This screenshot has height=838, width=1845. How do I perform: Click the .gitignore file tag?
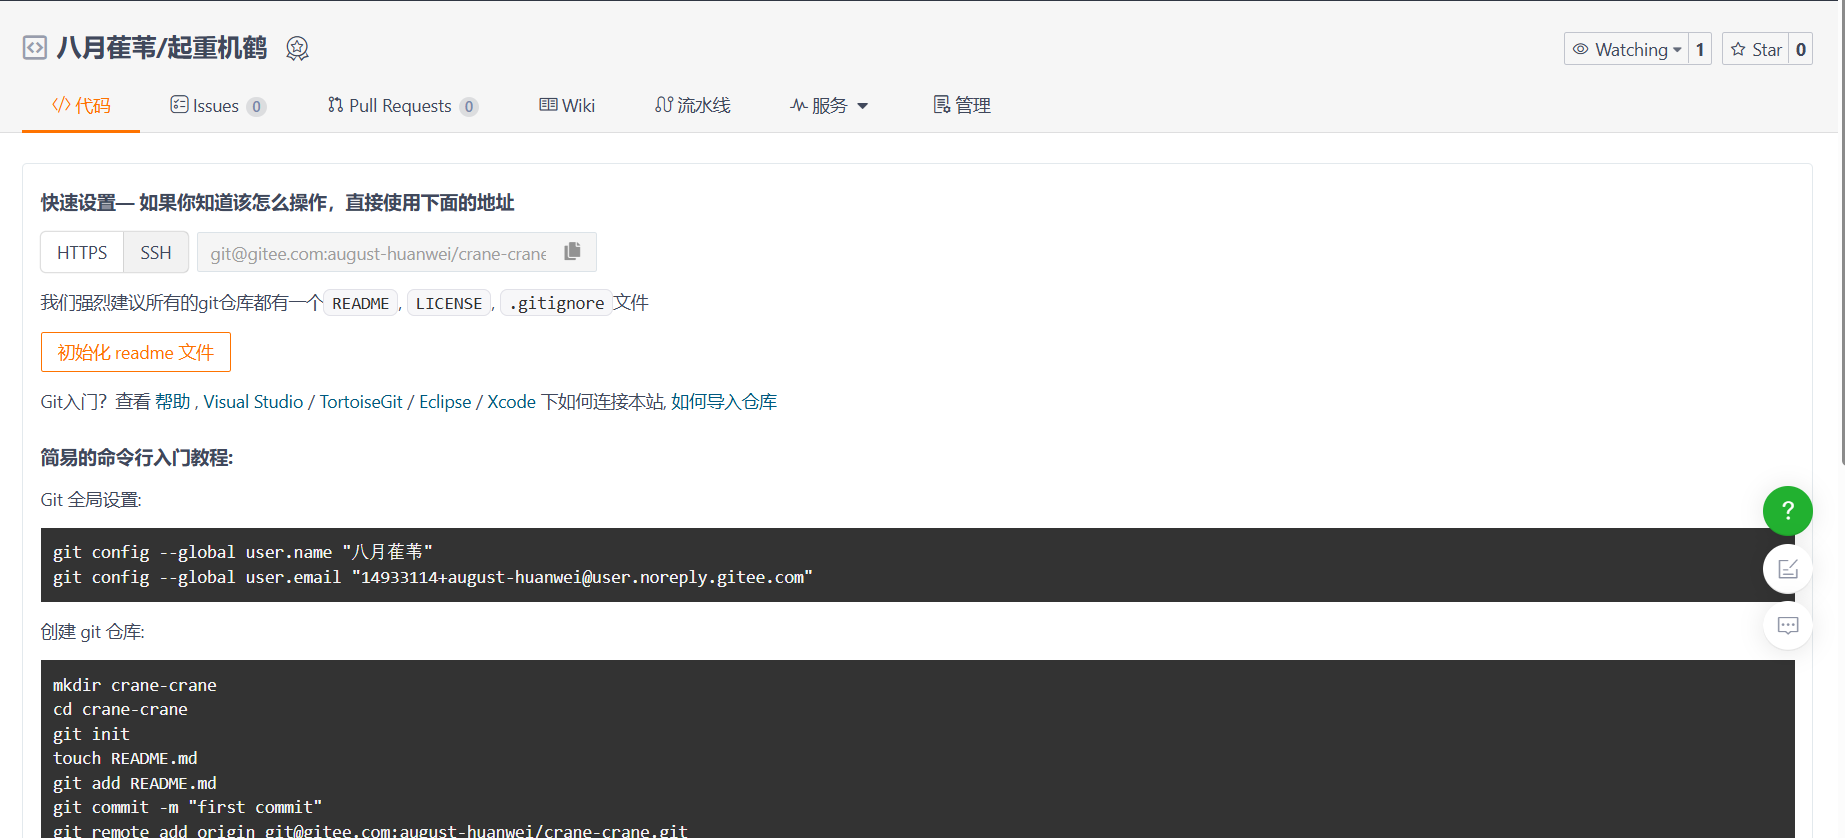556,303
